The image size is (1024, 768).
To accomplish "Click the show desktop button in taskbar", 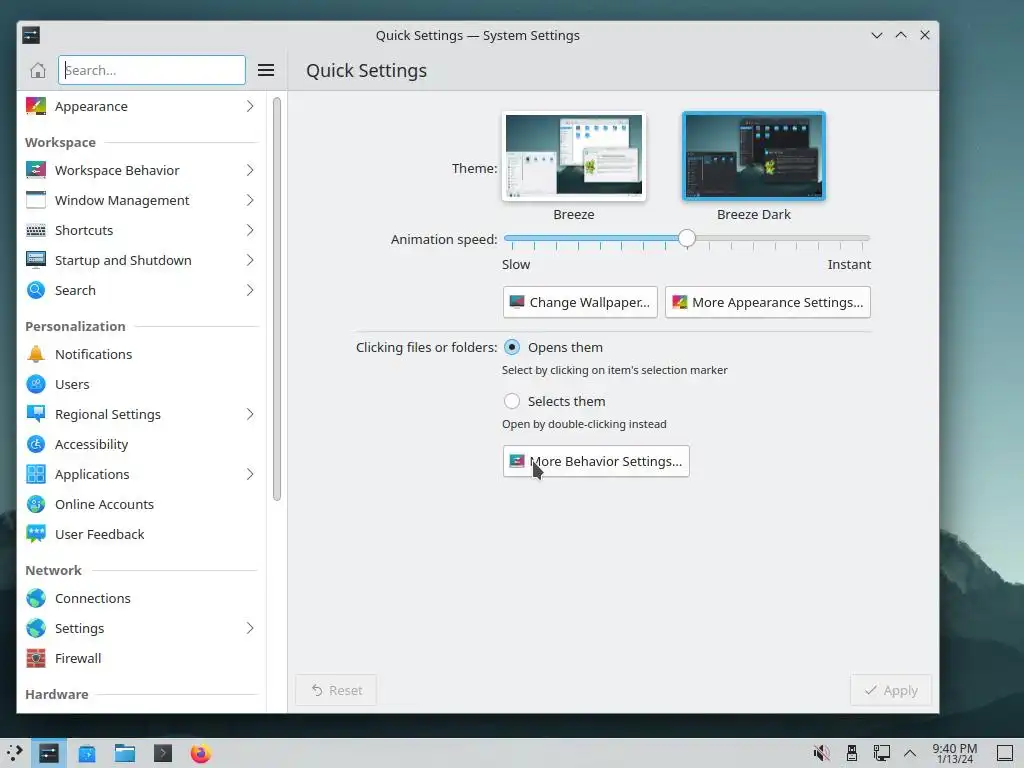I will [x=1004, y=754].
